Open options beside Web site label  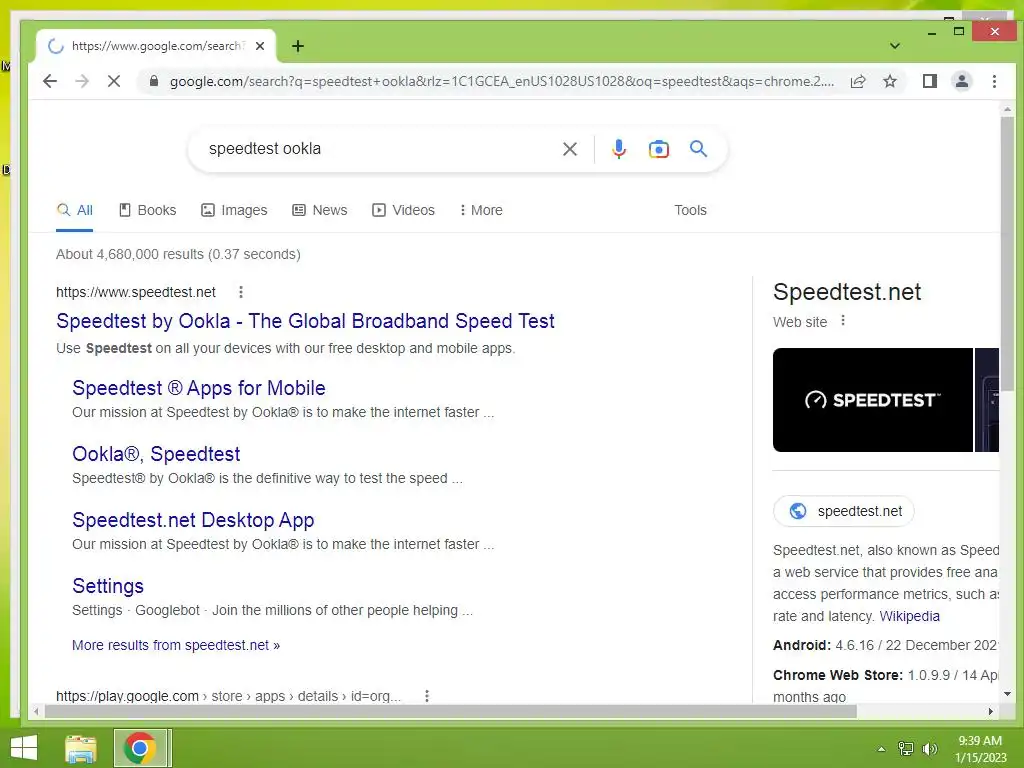pos(843,321)
